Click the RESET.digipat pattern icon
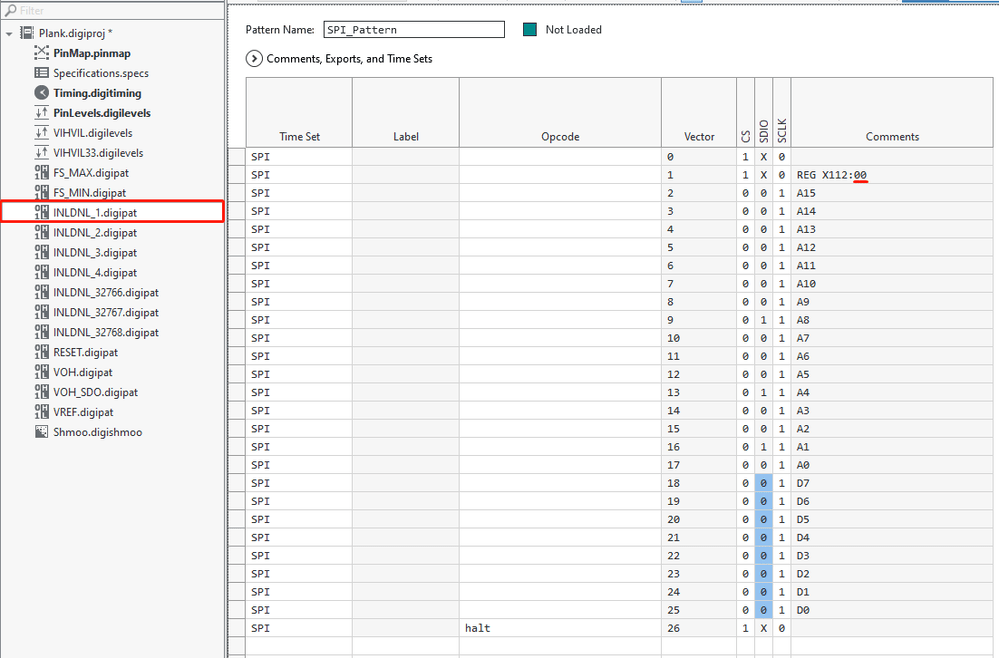 tap(41, 352)
